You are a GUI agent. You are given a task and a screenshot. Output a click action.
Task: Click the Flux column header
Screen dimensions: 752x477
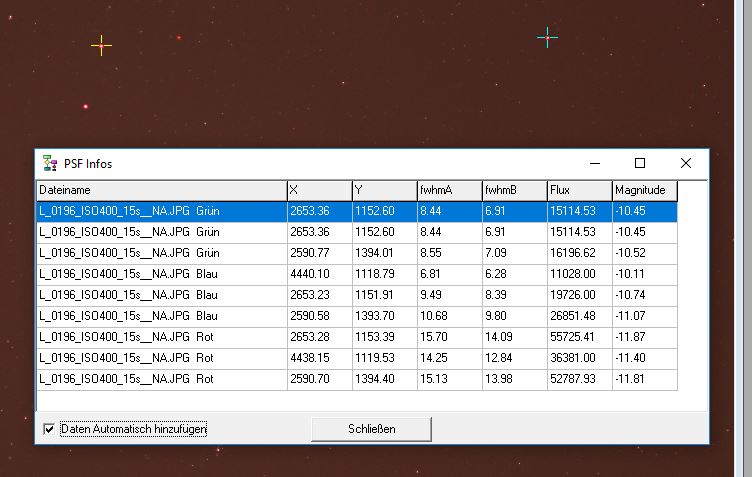pyautogui.click(x=578, y=190)
